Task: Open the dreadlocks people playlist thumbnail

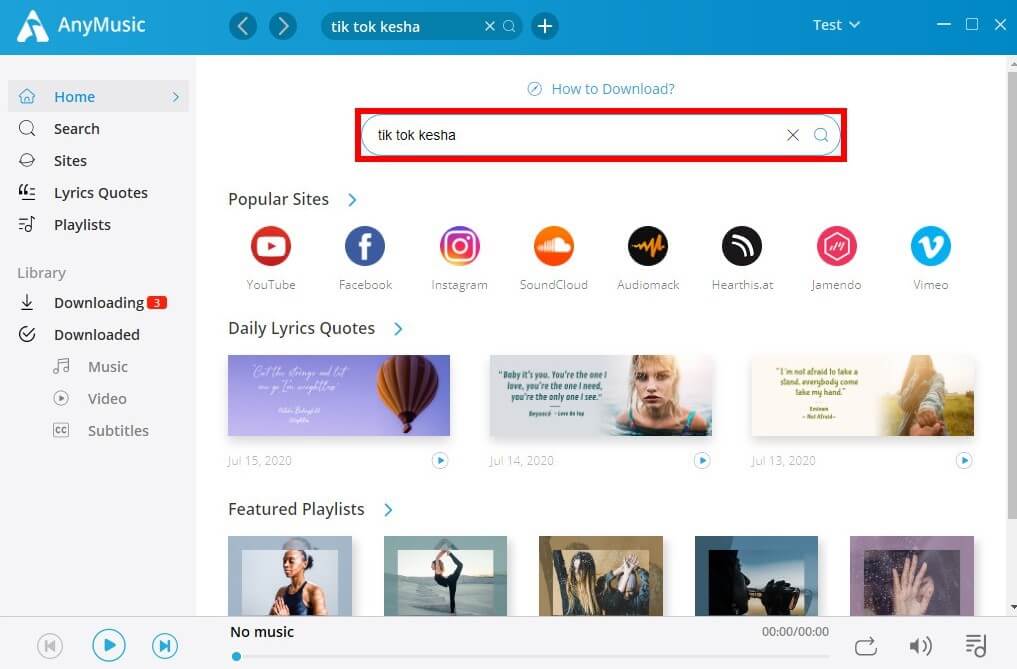Action: [601, 576]
